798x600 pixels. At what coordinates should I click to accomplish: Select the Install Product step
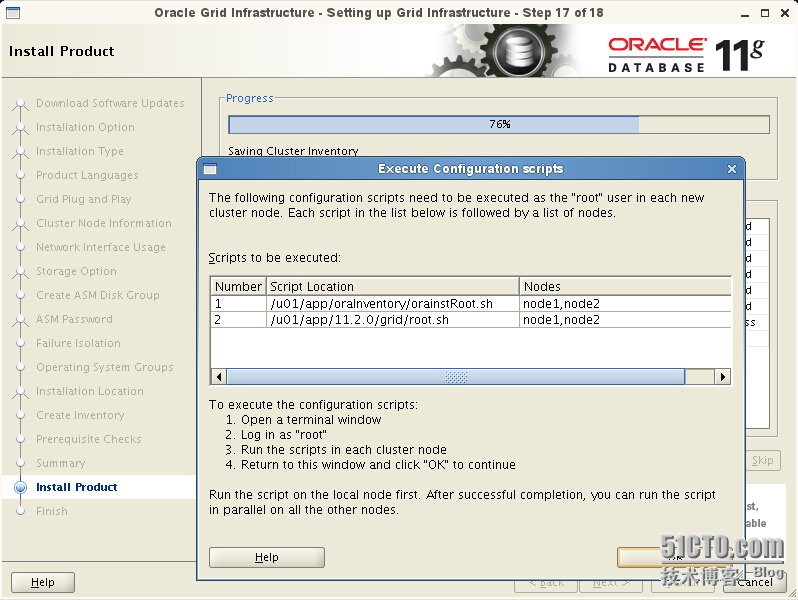coord(76,487)
